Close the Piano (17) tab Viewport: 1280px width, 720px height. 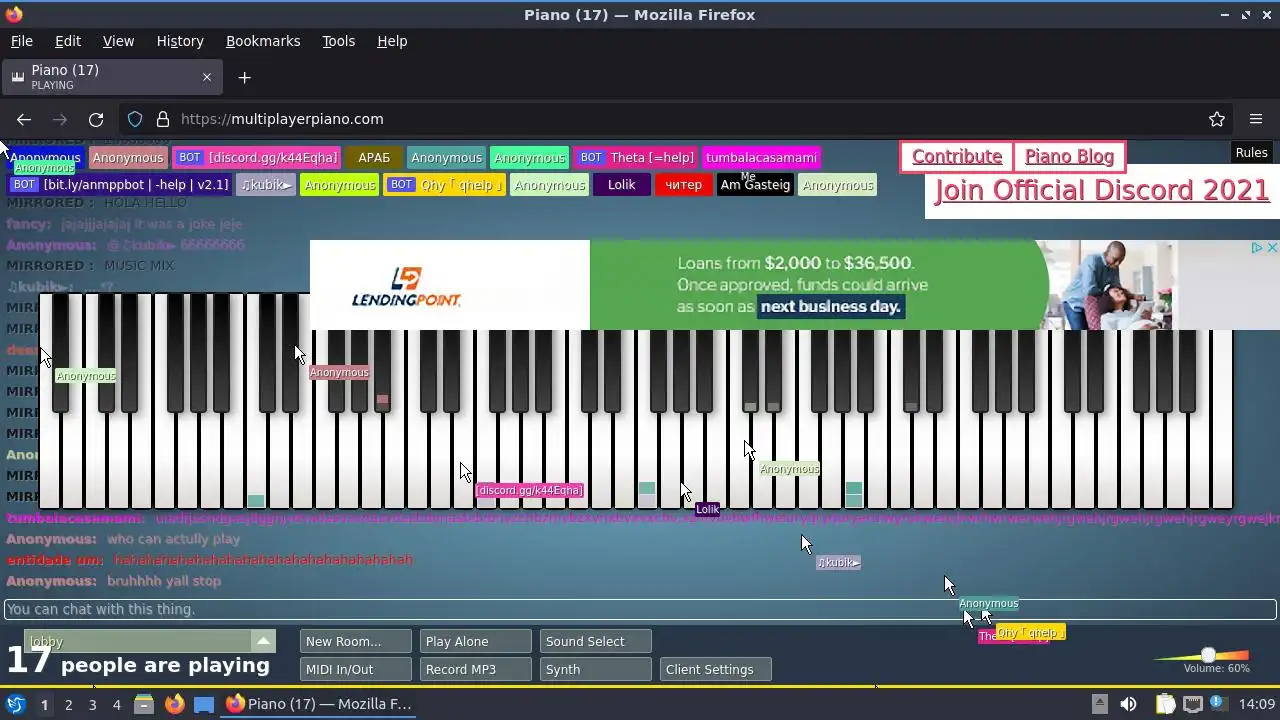(x=207, y=77)
